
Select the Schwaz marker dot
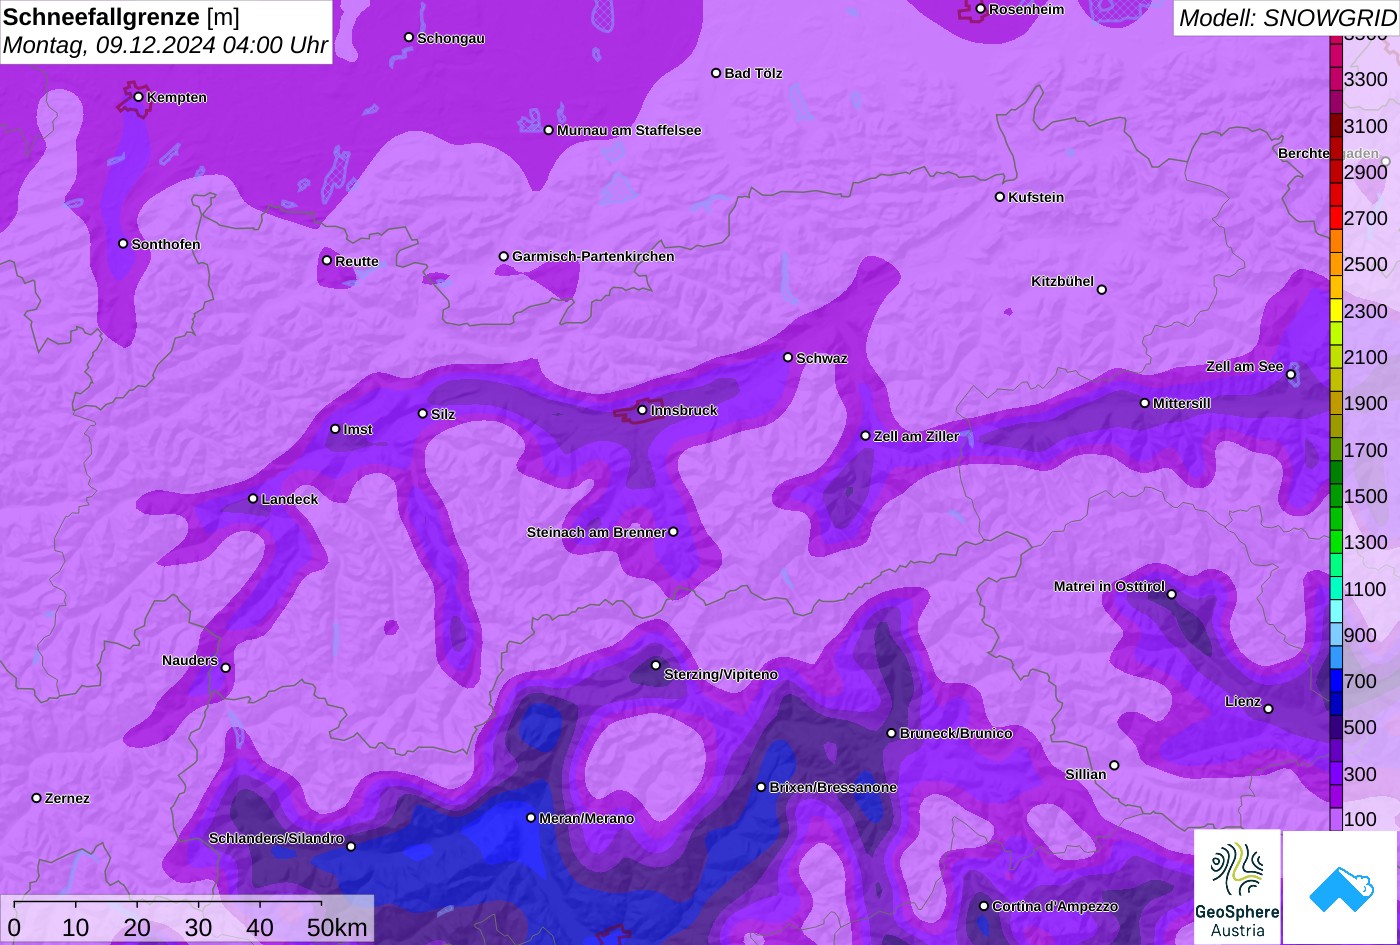coord(788,357)
